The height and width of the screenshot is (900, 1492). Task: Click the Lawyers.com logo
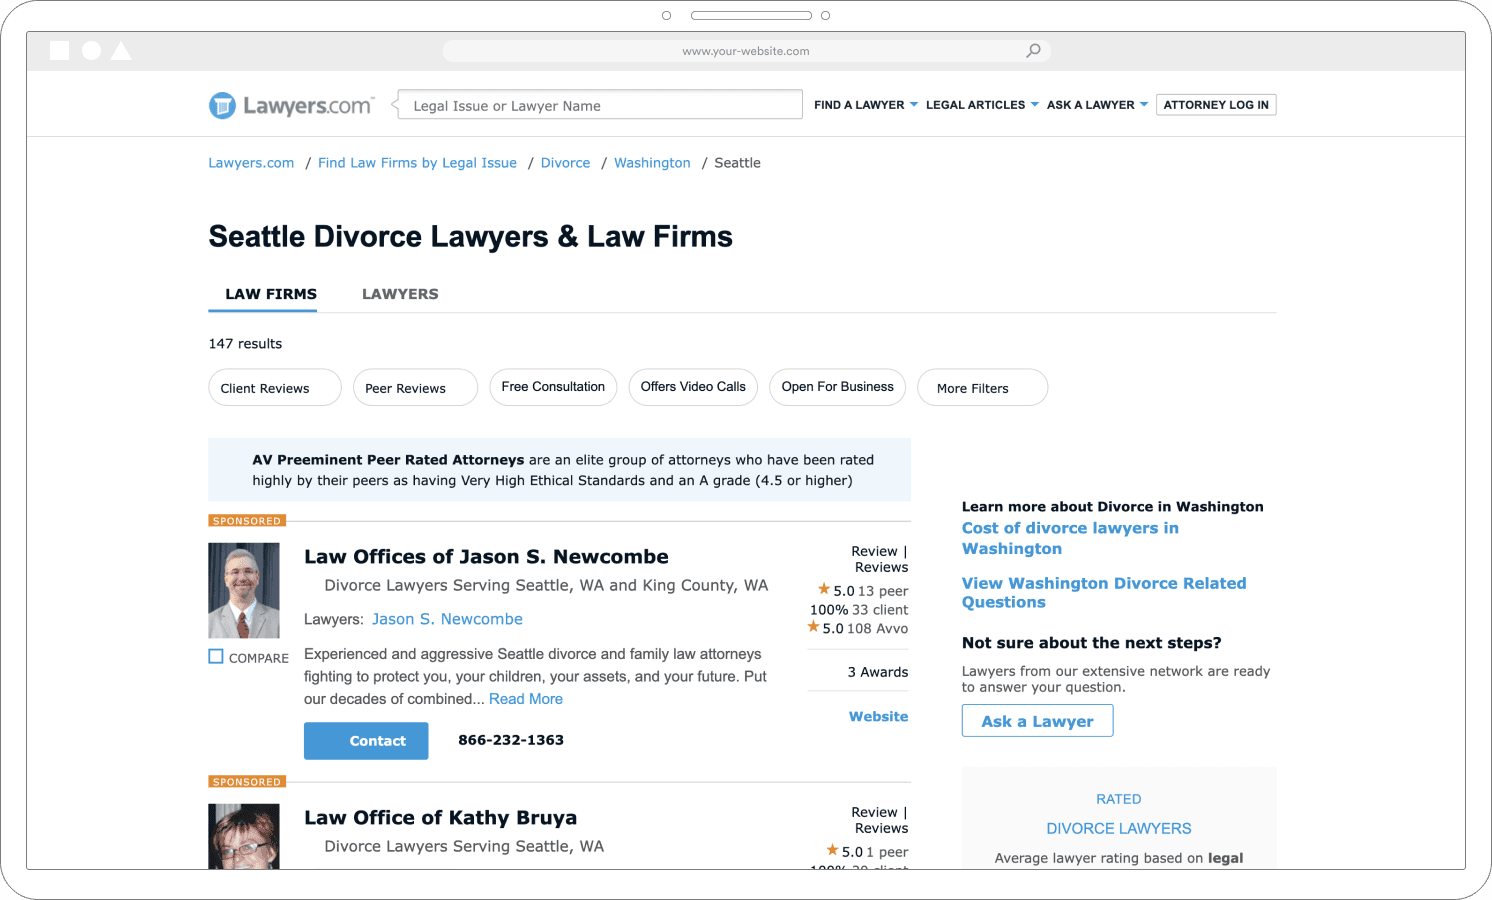[x=291, y=105]
